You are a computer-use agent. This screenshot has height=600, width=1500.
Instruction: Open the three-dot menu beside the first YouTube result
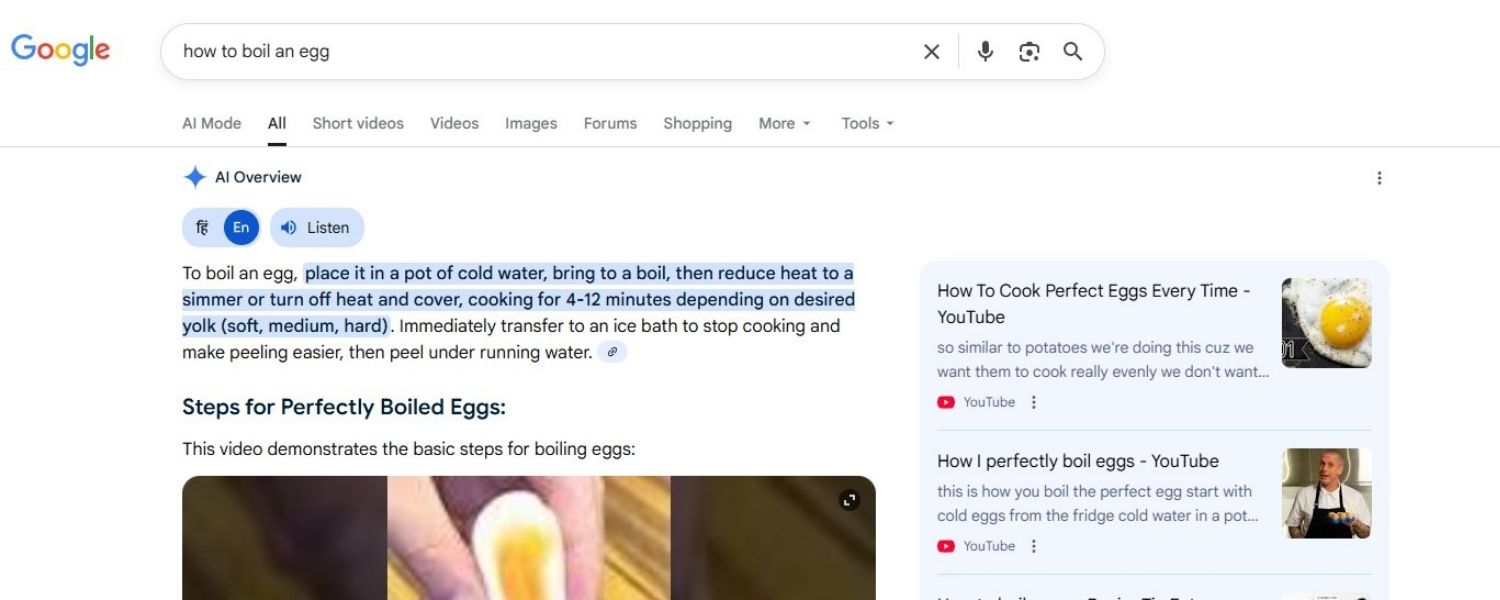tap(1034, 402)
